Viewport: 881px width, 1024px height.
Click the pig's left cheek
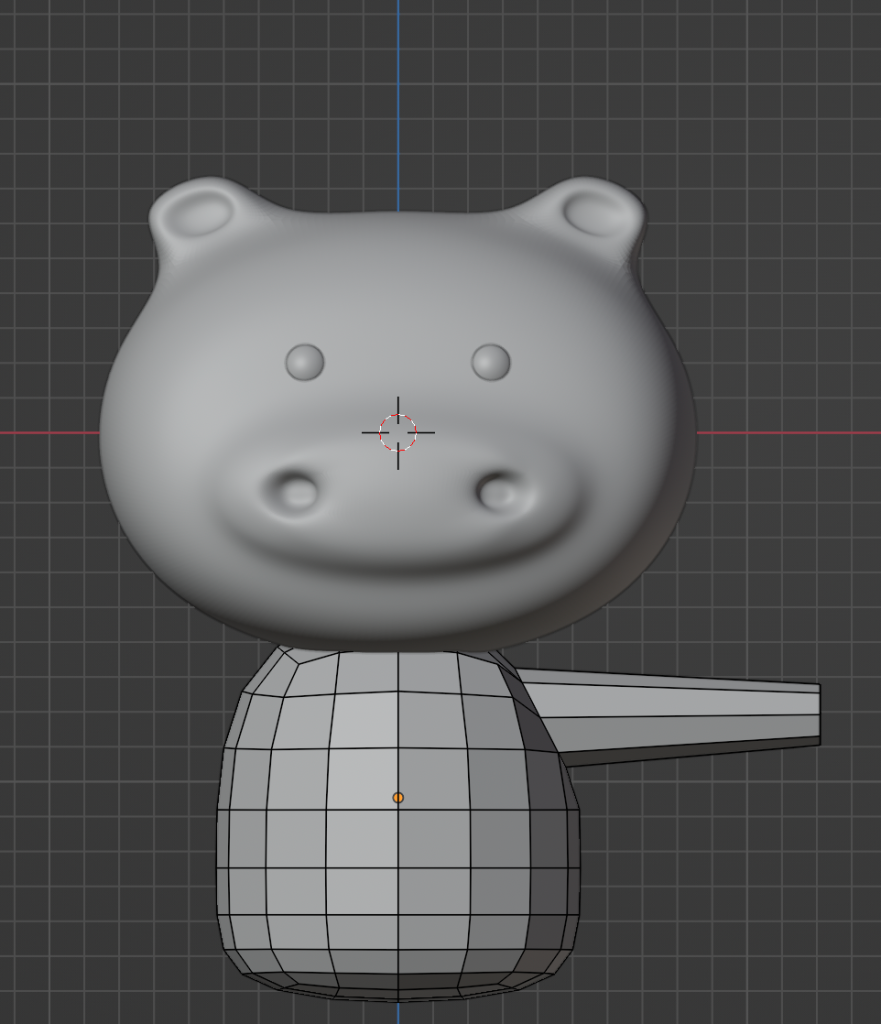click(180, 470)
